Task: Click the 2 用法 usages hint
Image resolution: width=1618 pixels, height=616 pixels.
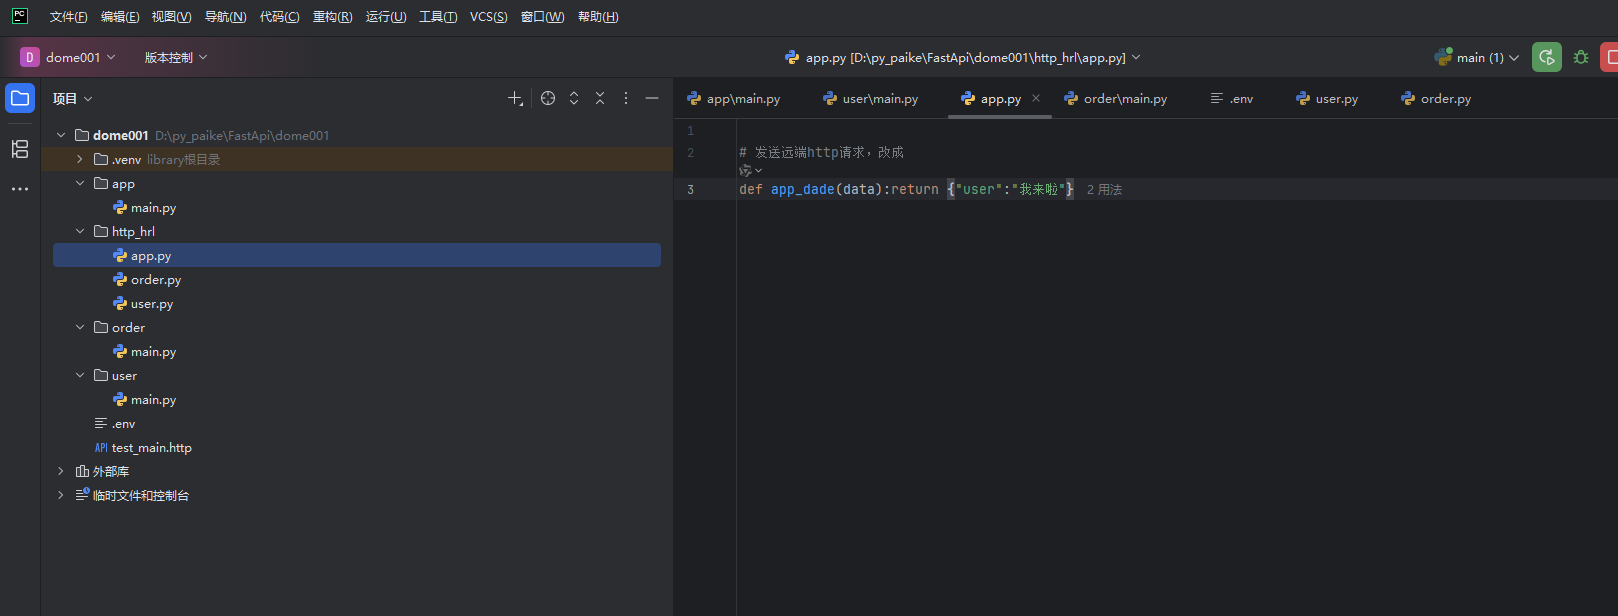Action: pyautogui.click(x=1104, y=189)
